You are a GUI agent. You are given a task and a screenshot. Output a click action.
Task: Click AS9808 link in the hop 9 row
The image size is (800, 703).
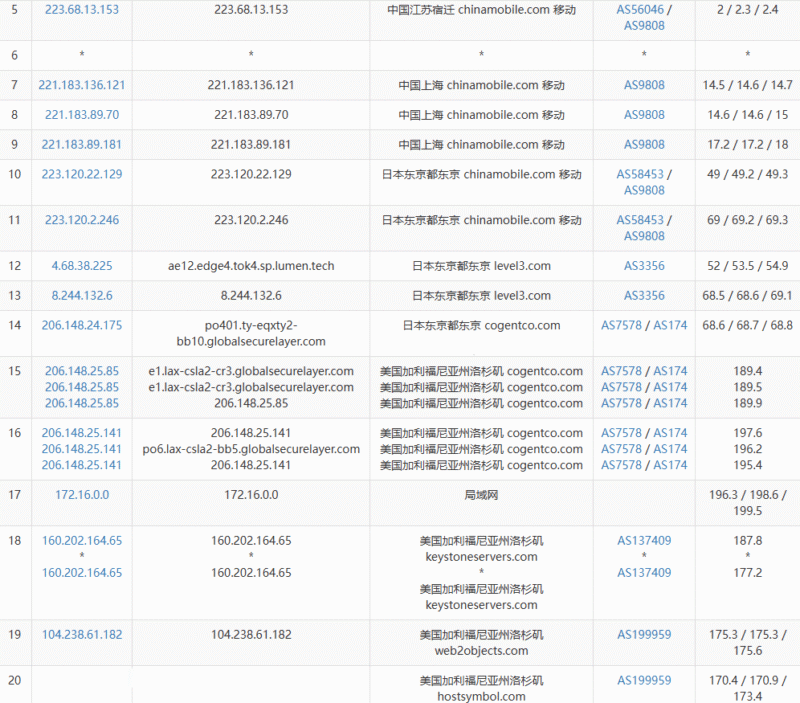point(644,144)
